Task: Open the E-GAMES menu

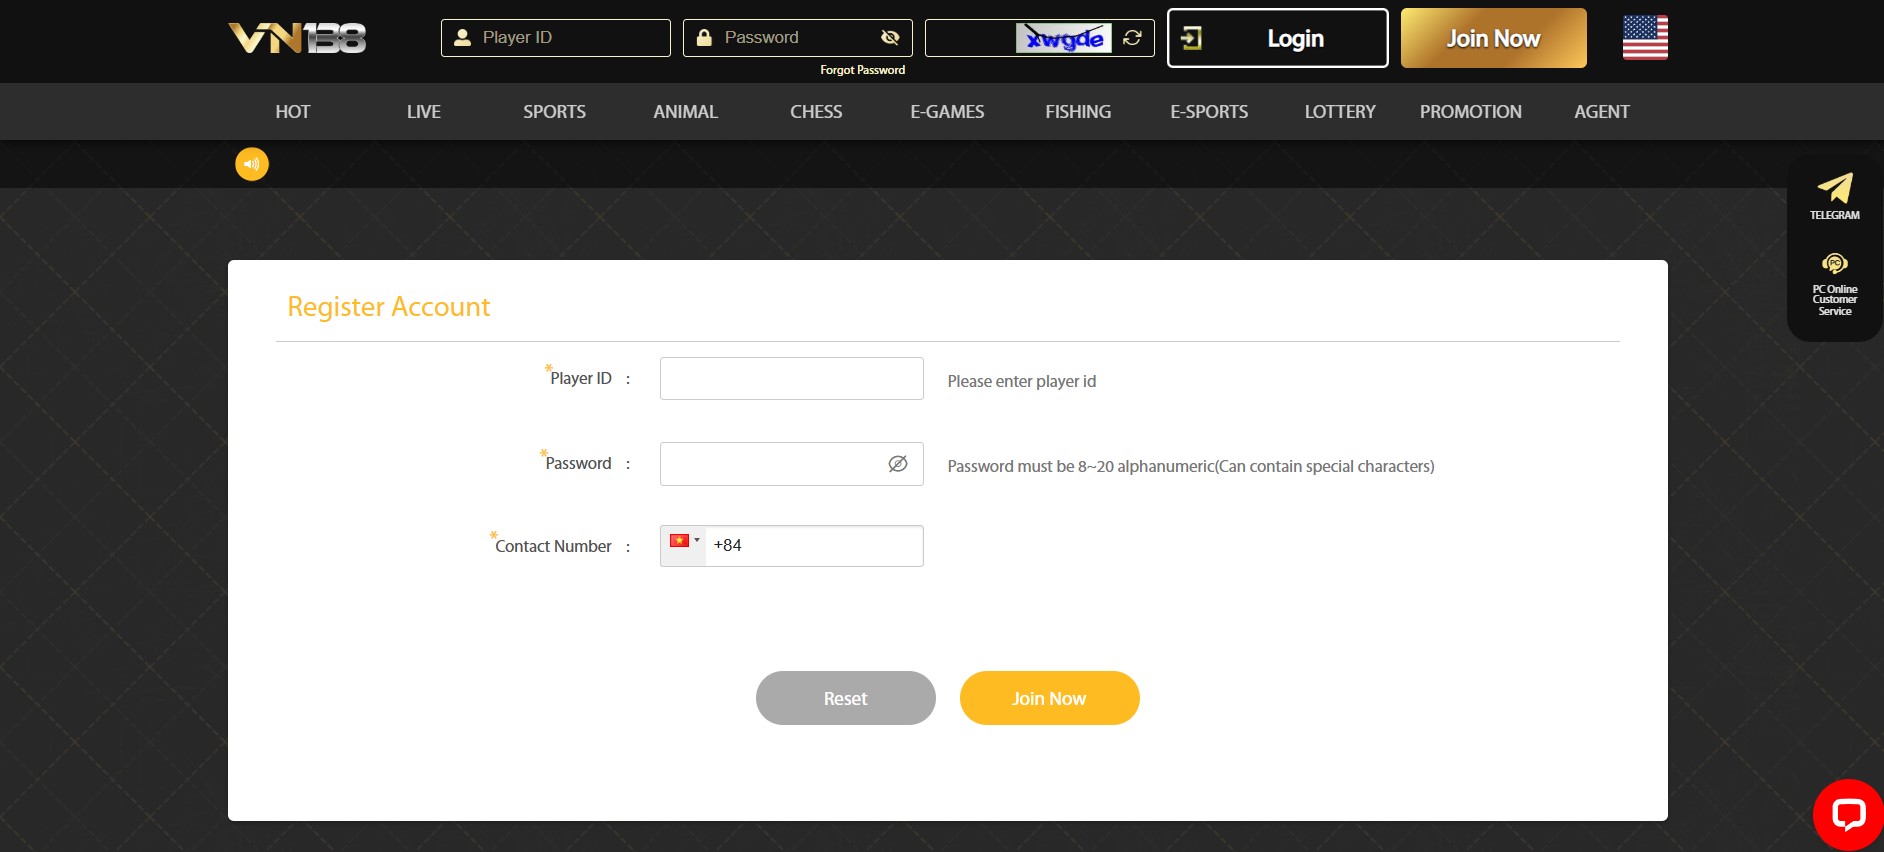Action: click(947, 112)
